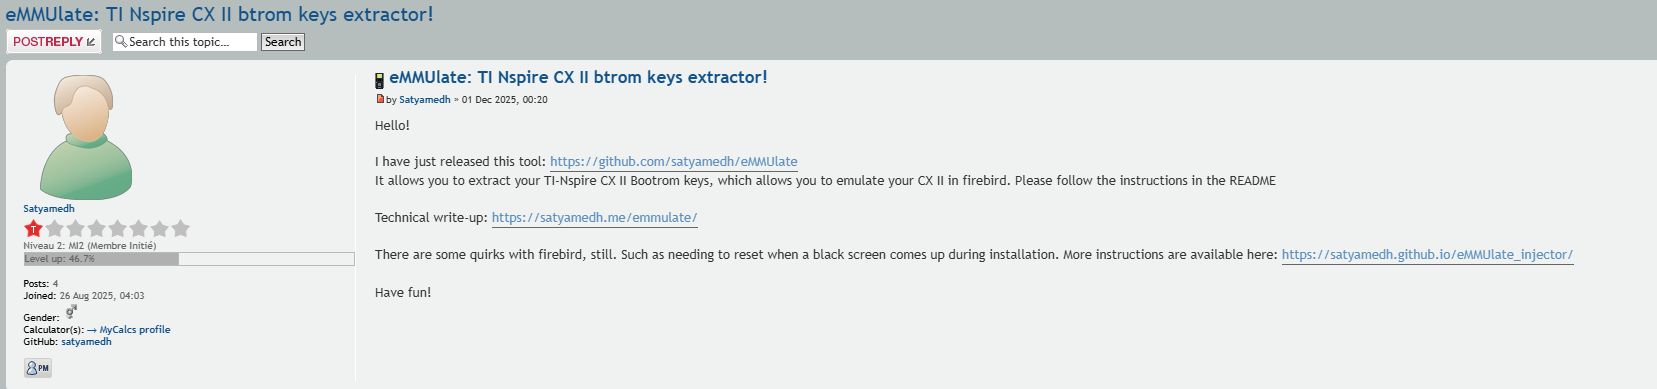
Task: Open the MyCalcs profile link
Action: pos(129,330)
